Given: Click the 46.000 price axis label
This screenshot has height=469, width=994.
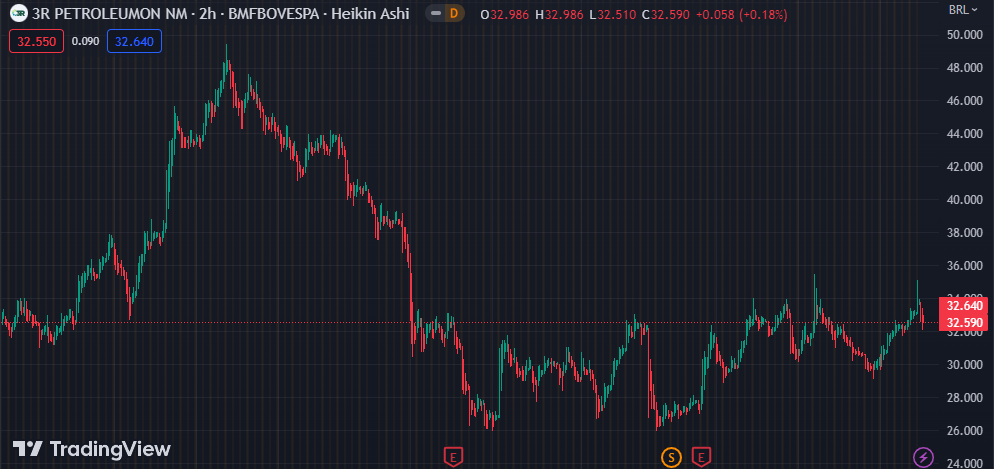Looking at the screenshot, I should (965, 101).
